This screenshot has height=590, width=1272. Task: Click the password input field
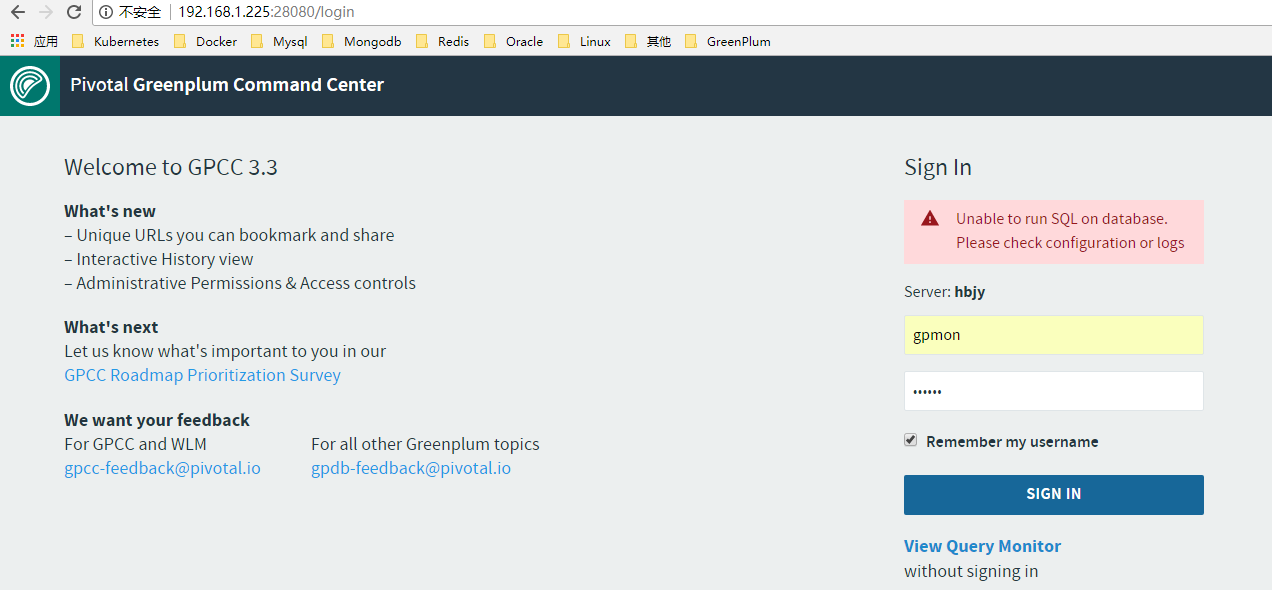tap(1053, 391)
